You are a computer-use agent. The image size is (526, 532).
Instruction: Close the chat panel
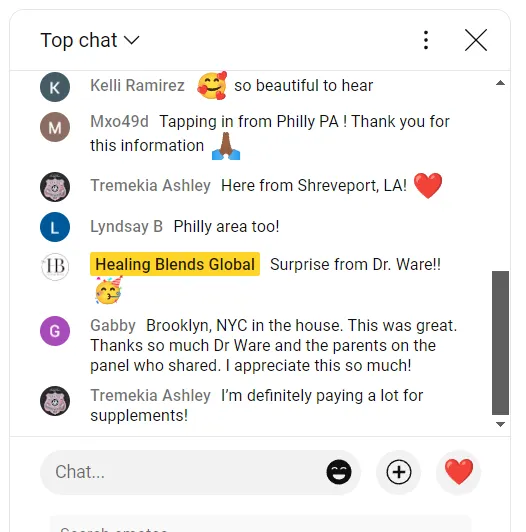[476, 40]
